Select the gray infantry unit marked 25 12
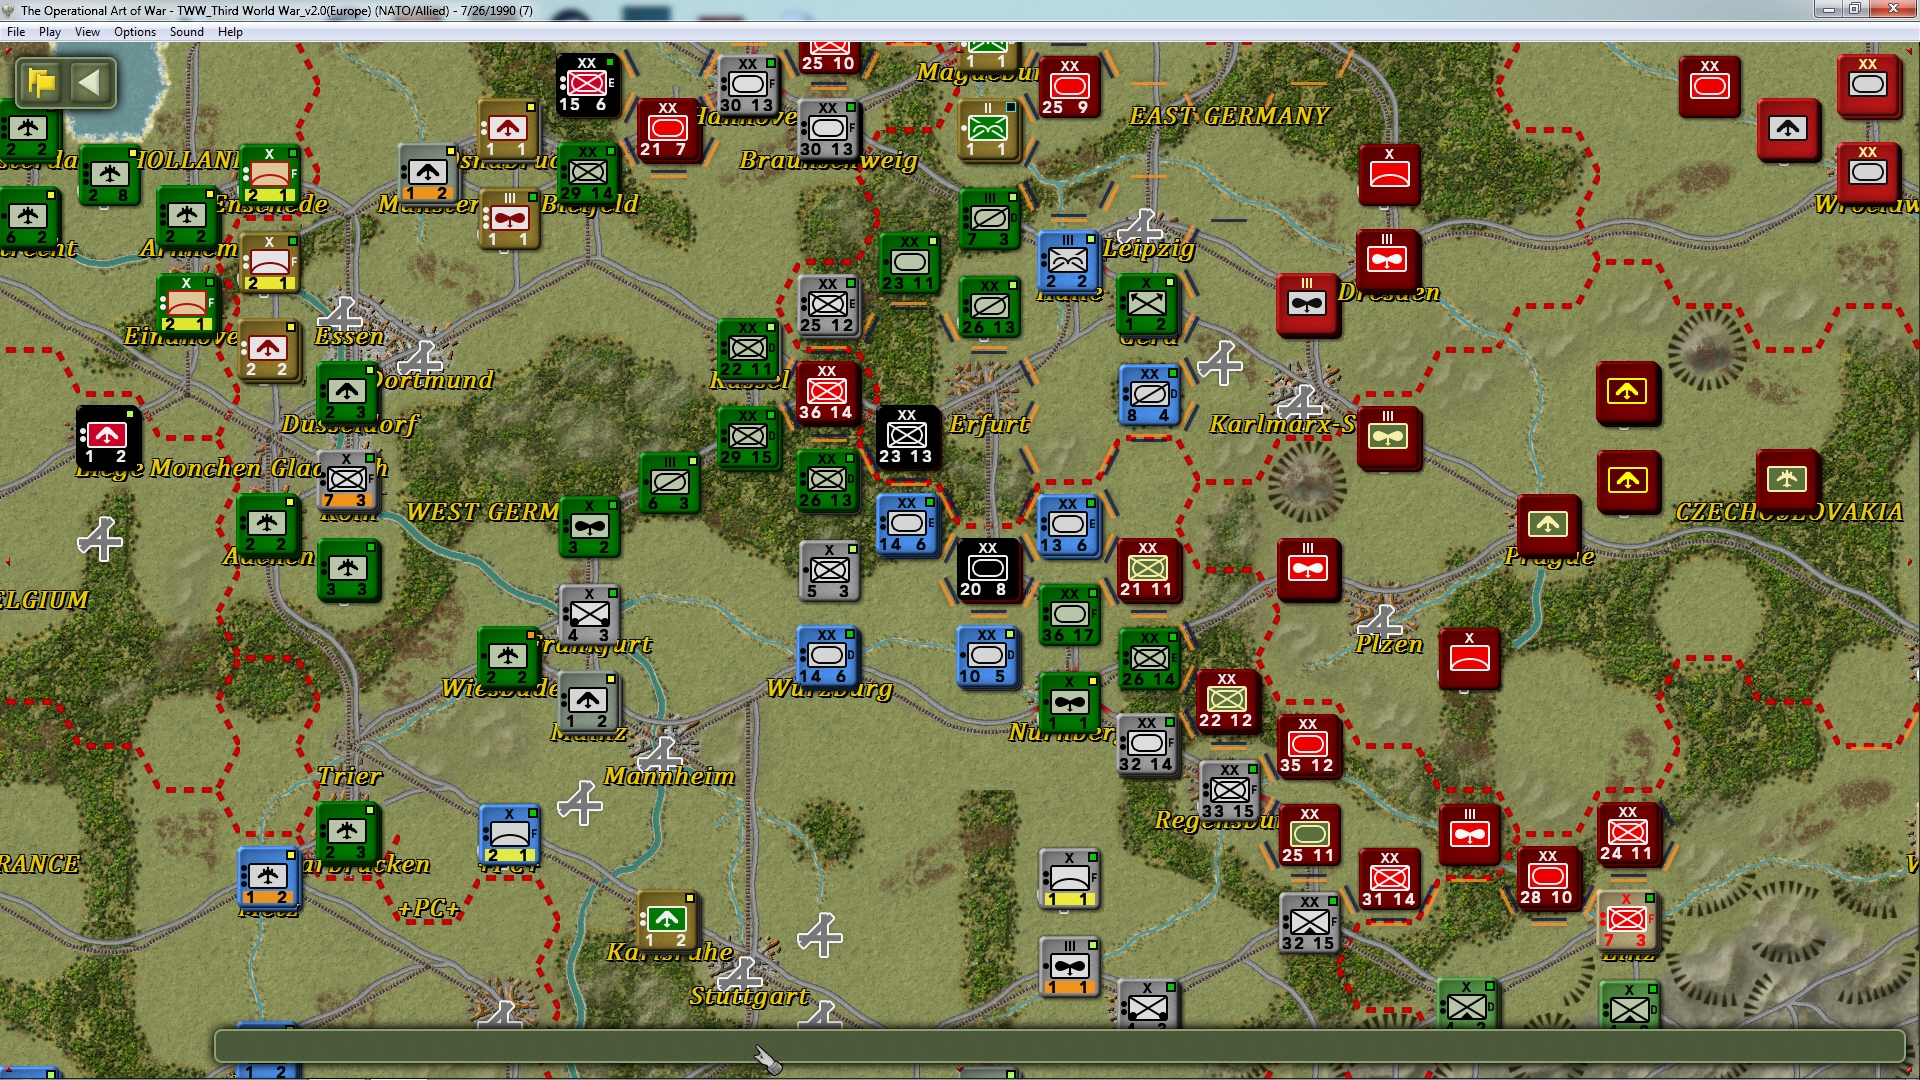Viewport: 1920px width, 1080px height. click(827, 305)
